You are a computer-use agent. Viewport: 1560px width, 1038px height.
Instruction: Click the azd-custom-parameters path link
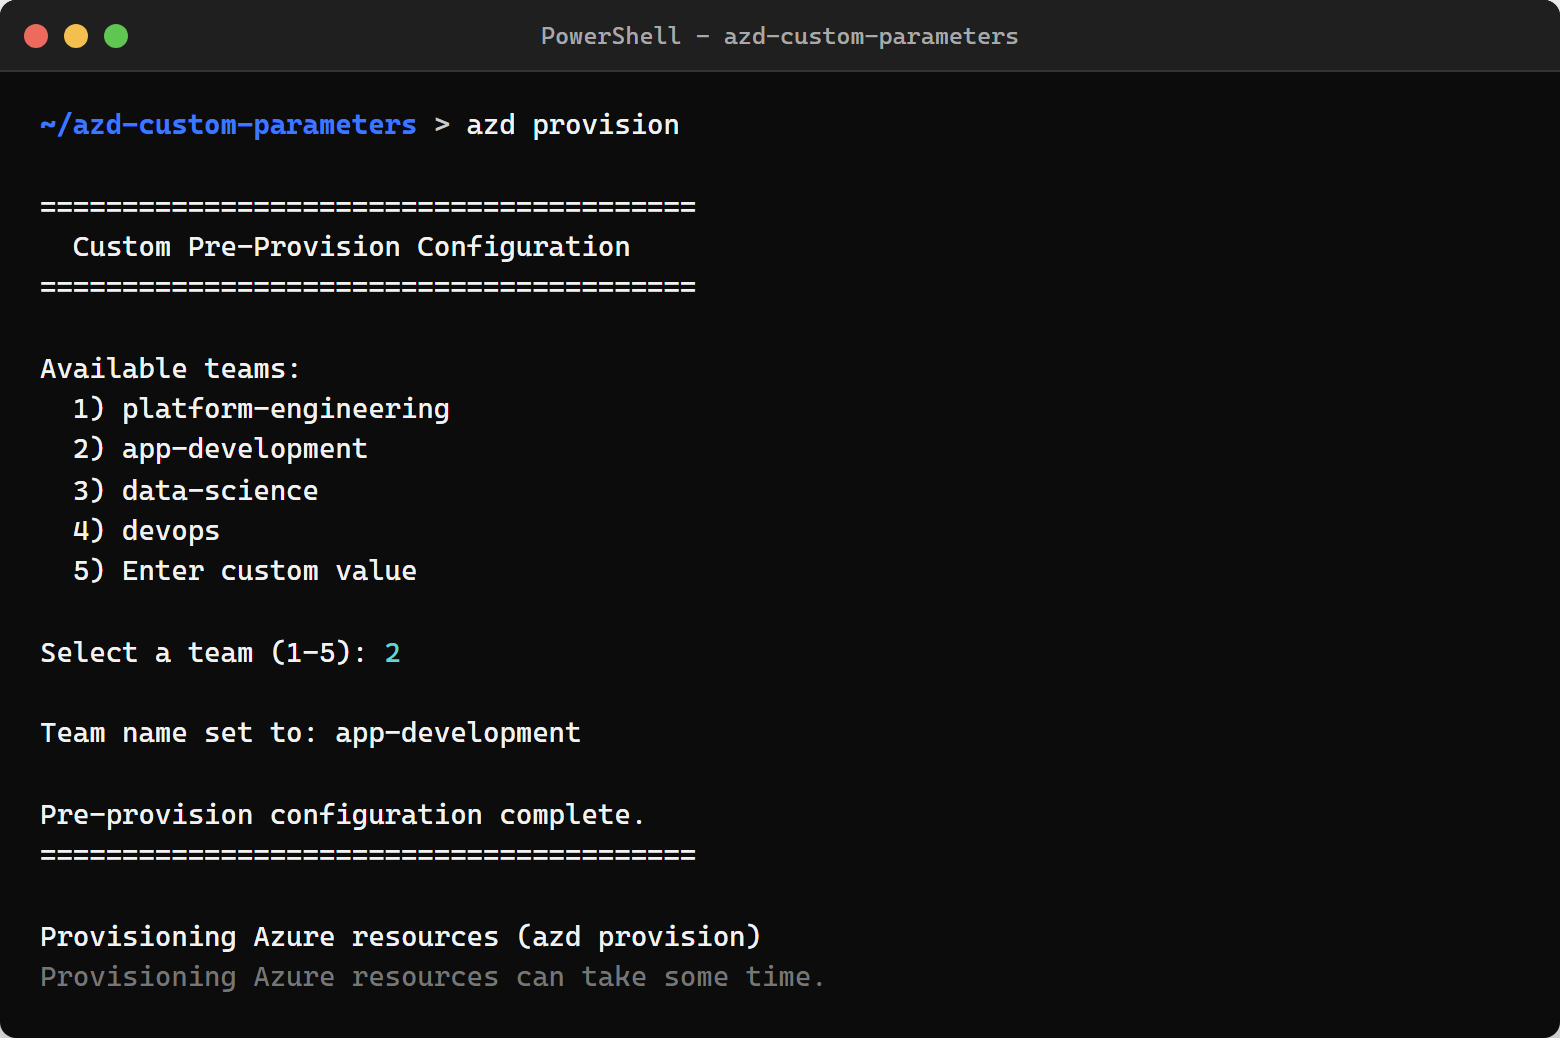tap(228, 124)
